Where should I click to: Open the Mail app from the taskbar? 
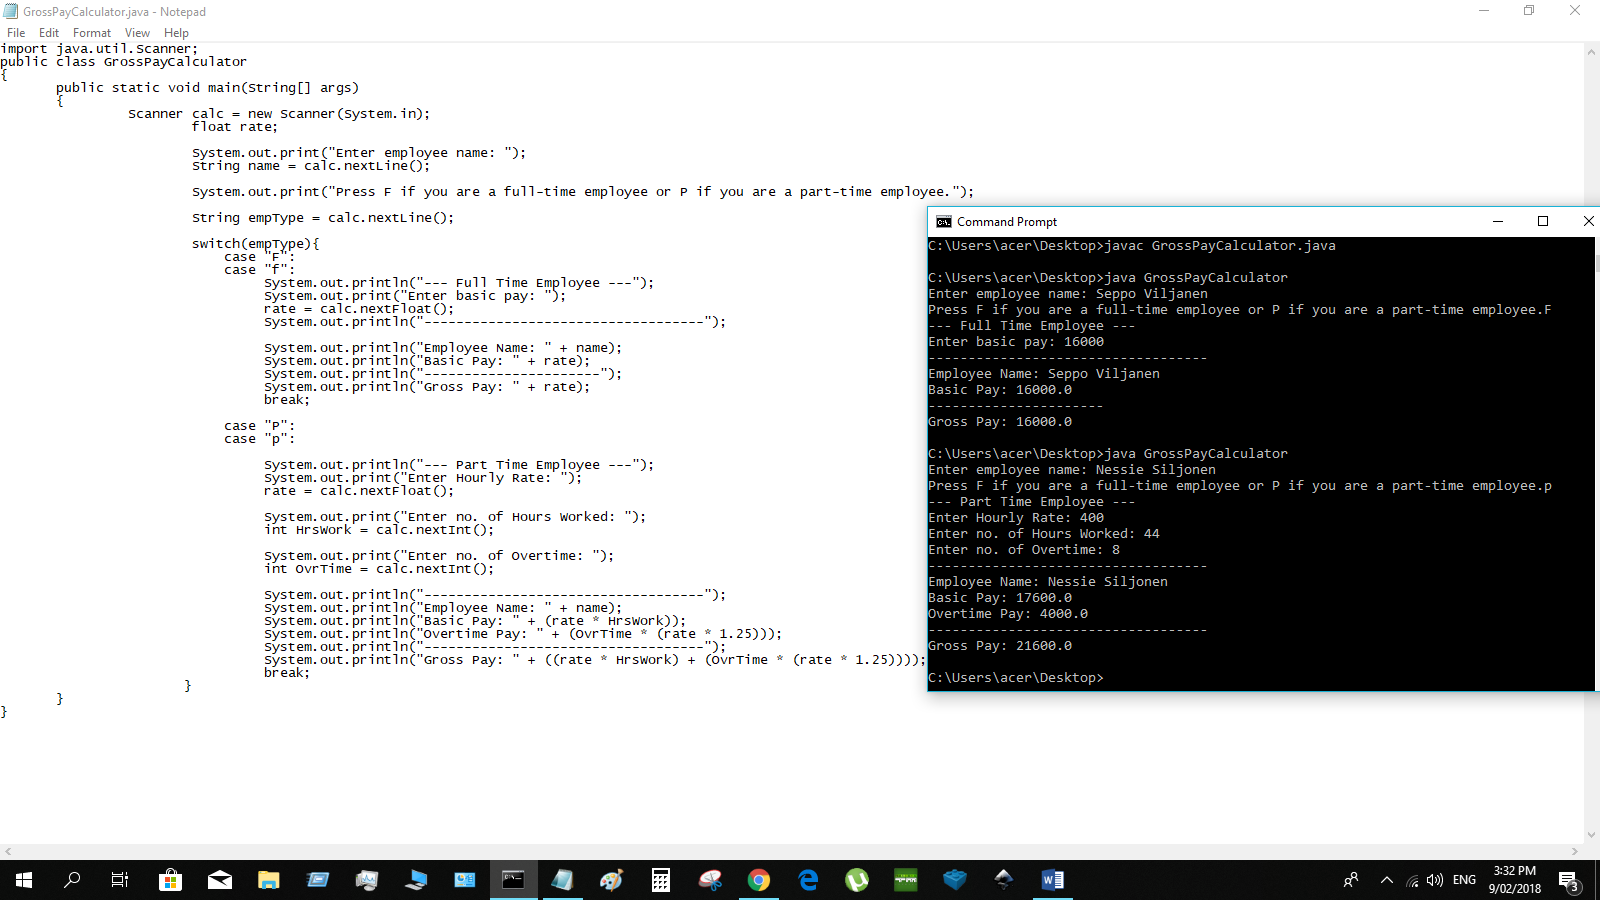(220, 880)
